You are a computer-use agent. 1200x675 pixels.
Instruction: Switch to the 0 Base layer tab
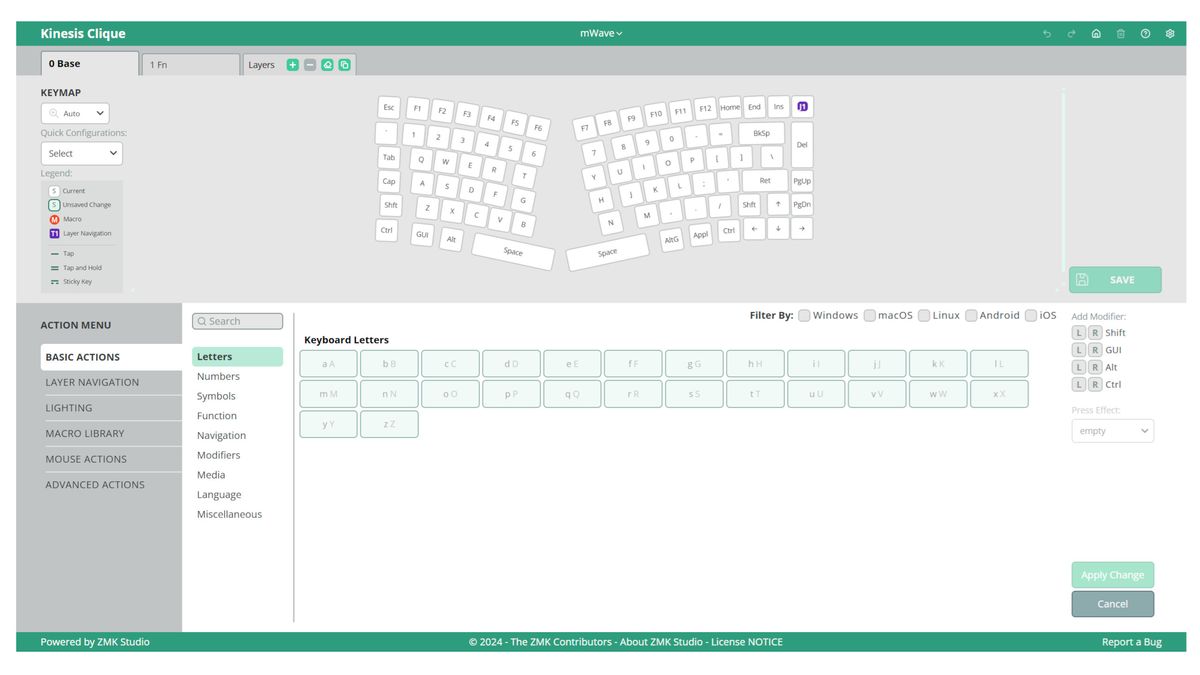tap(90, 63)
